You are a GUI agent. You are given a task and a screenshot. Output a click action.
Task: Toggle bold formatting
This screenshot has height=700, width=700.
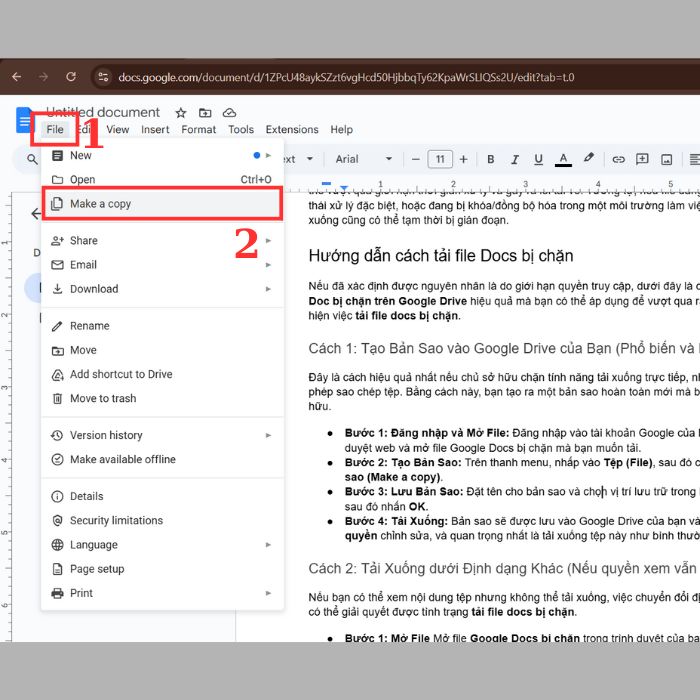coord(491,159)
